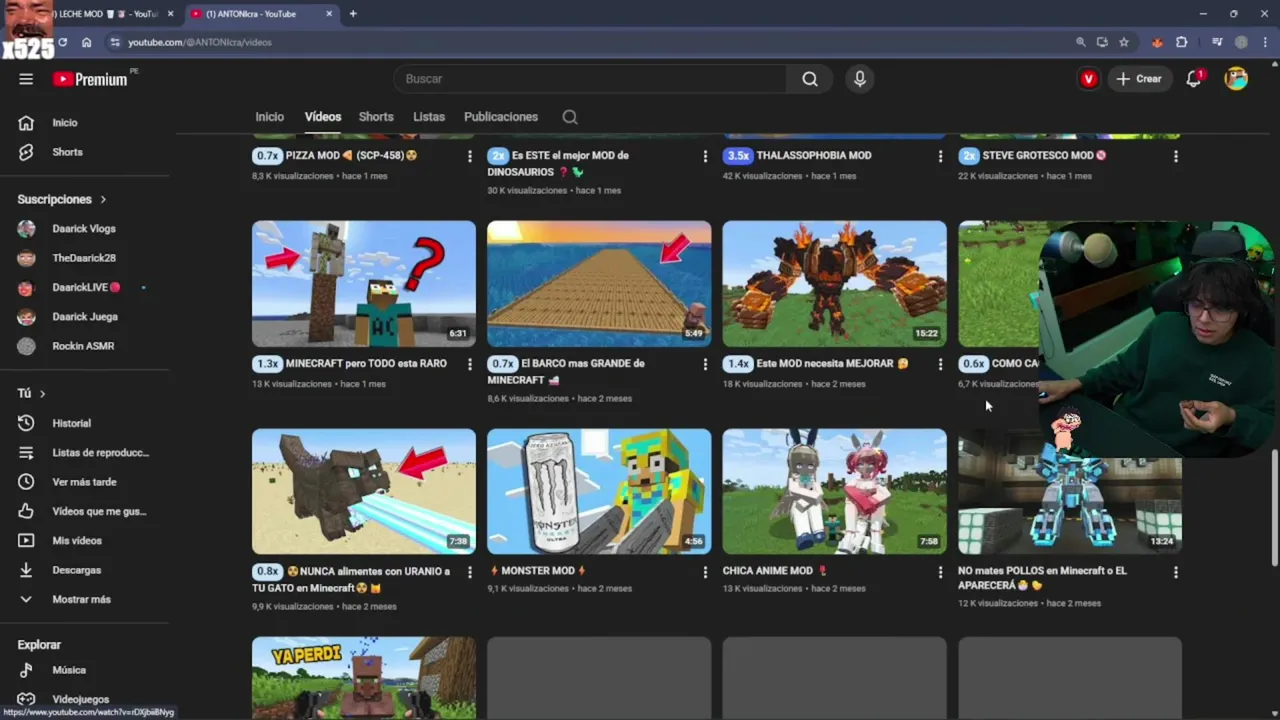Switch to channel Vídeos tab
The width and height of the screenshot is (1280, 720).
tap(323, 117)
